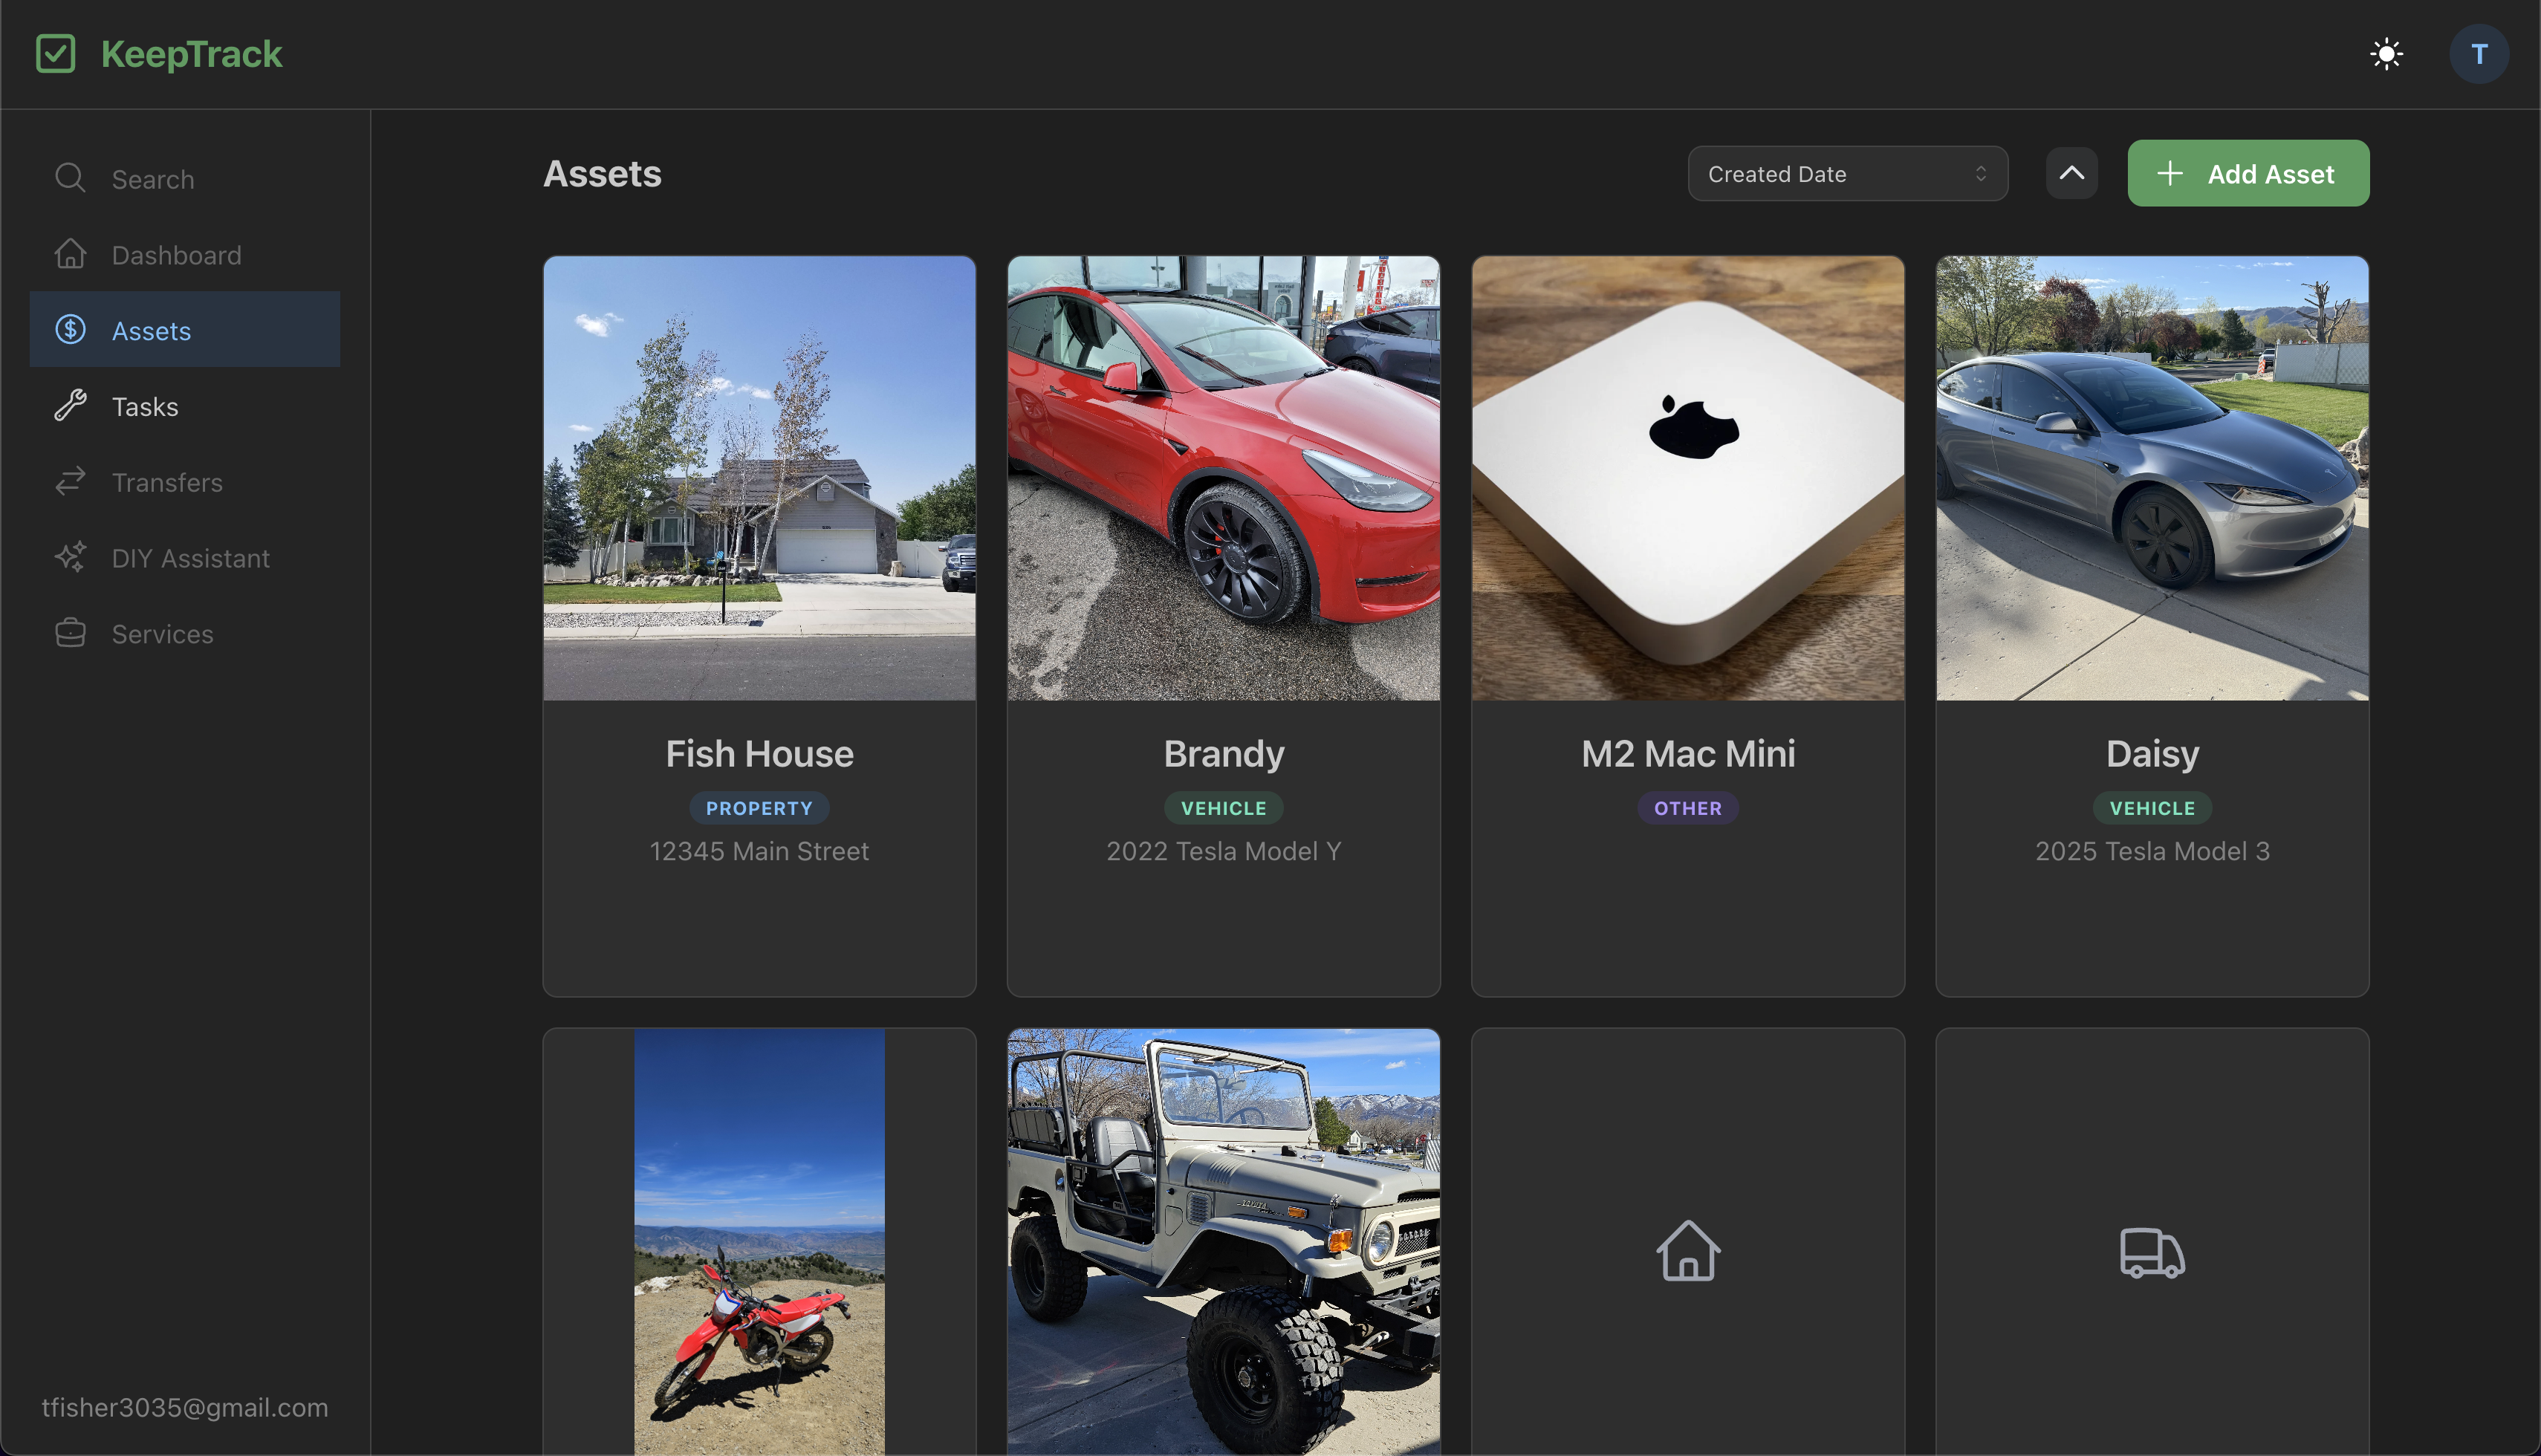
Task: Select the Tasks wrench icon
Action: [69, 406]
